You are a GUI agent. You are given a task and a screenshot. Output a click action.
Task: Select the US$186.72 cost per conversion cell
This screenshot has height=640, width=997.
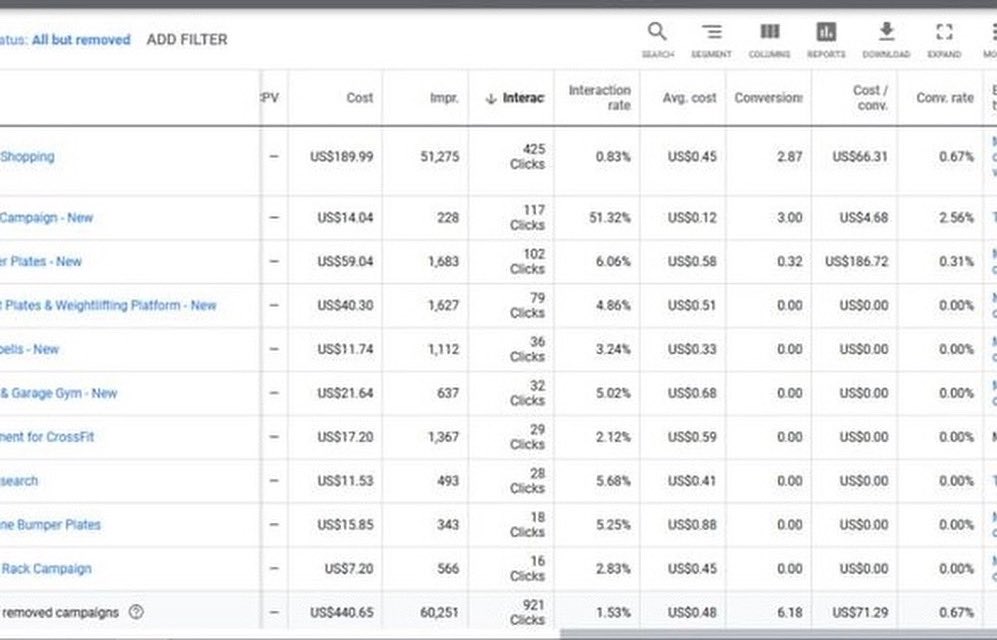click(x=856, y=261)
